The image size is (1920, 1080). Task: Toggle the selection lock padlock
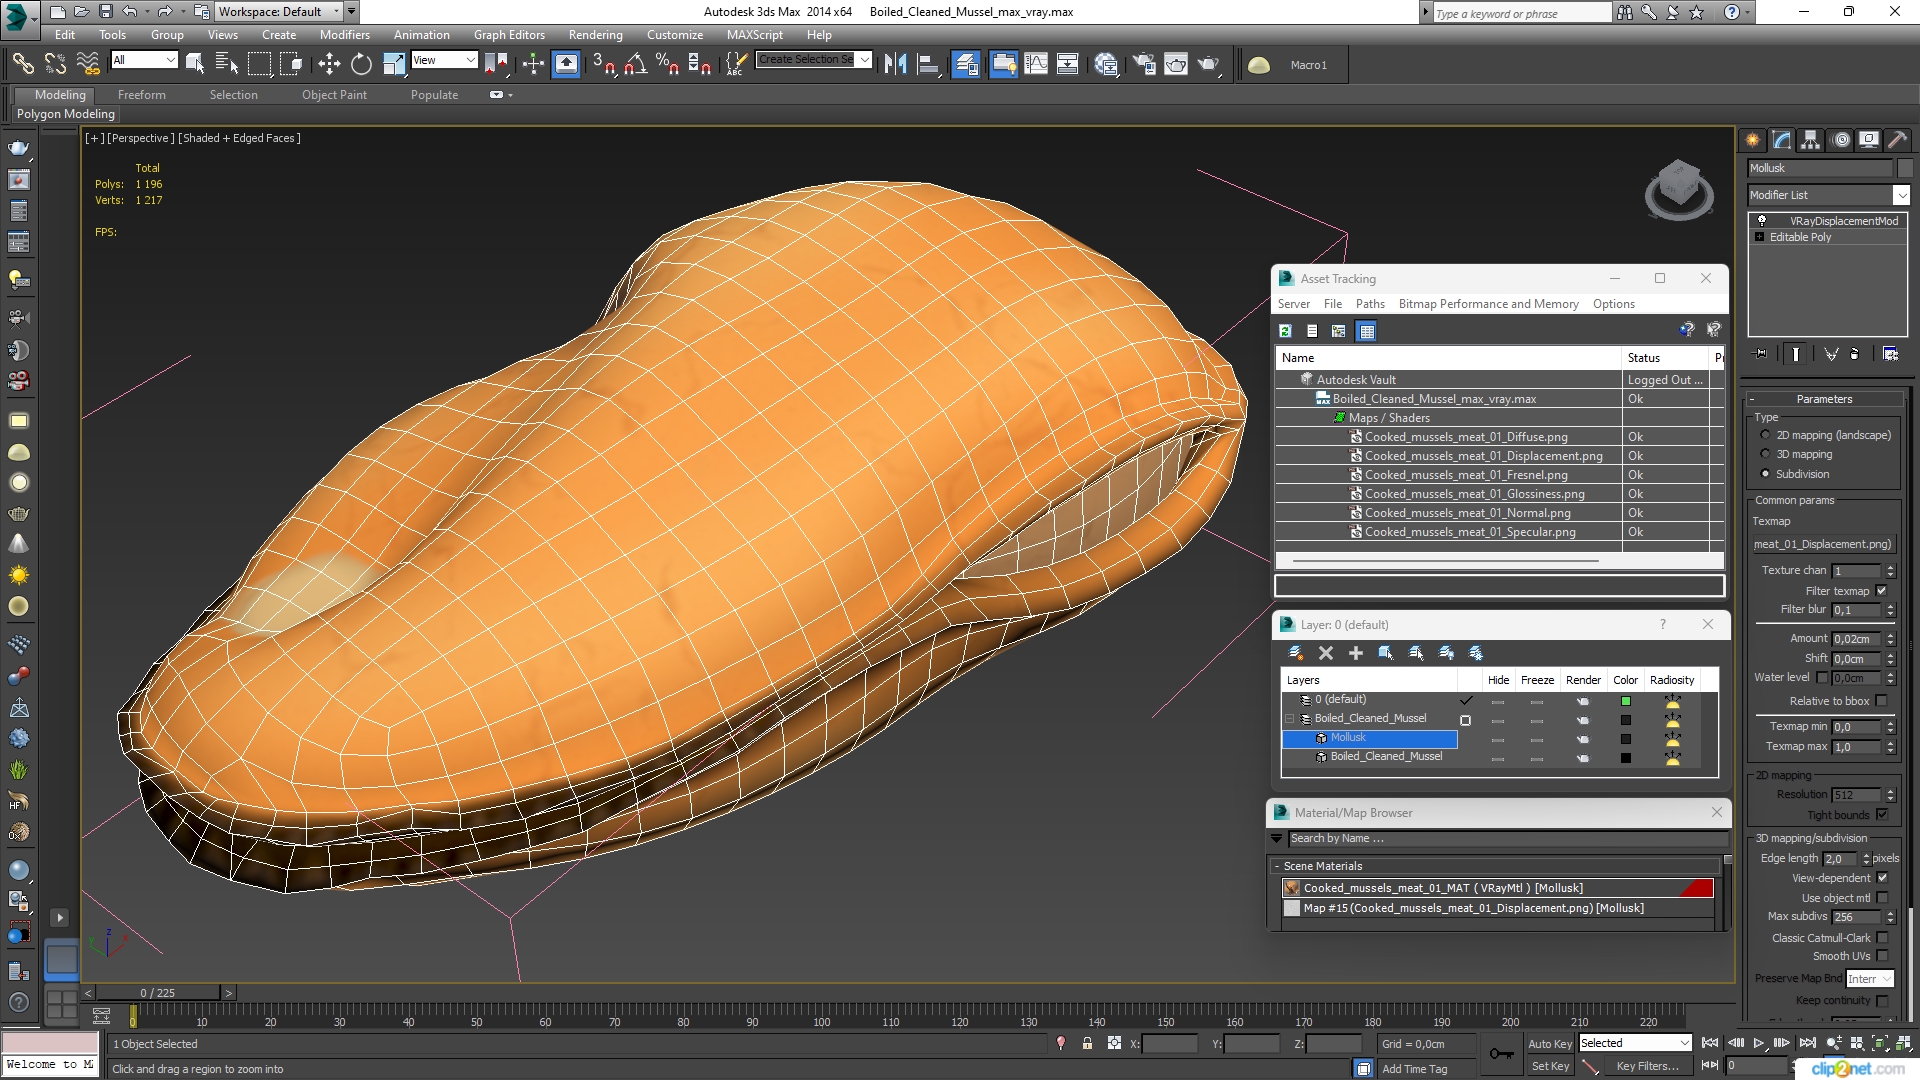pos(1087,1043)
